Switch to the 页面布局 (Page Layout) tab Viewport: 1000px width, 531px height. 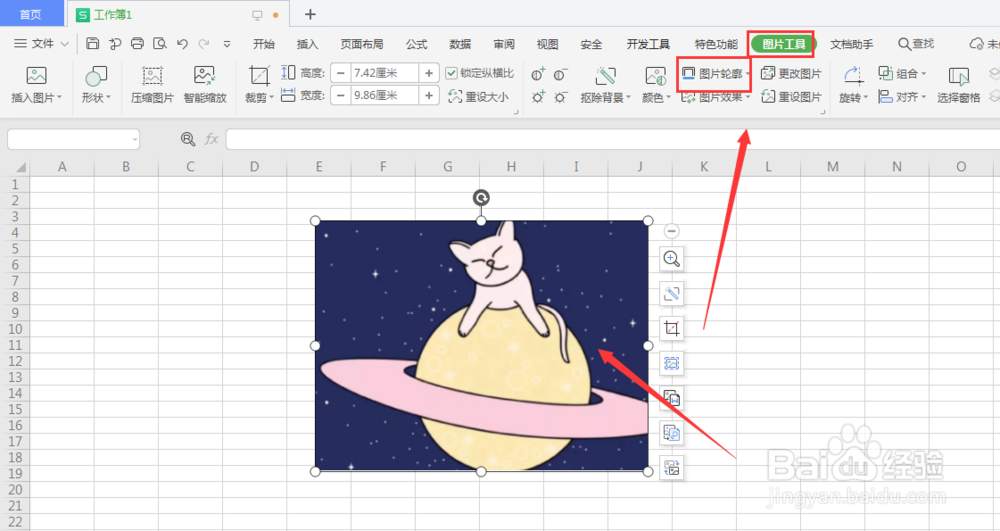362,44
